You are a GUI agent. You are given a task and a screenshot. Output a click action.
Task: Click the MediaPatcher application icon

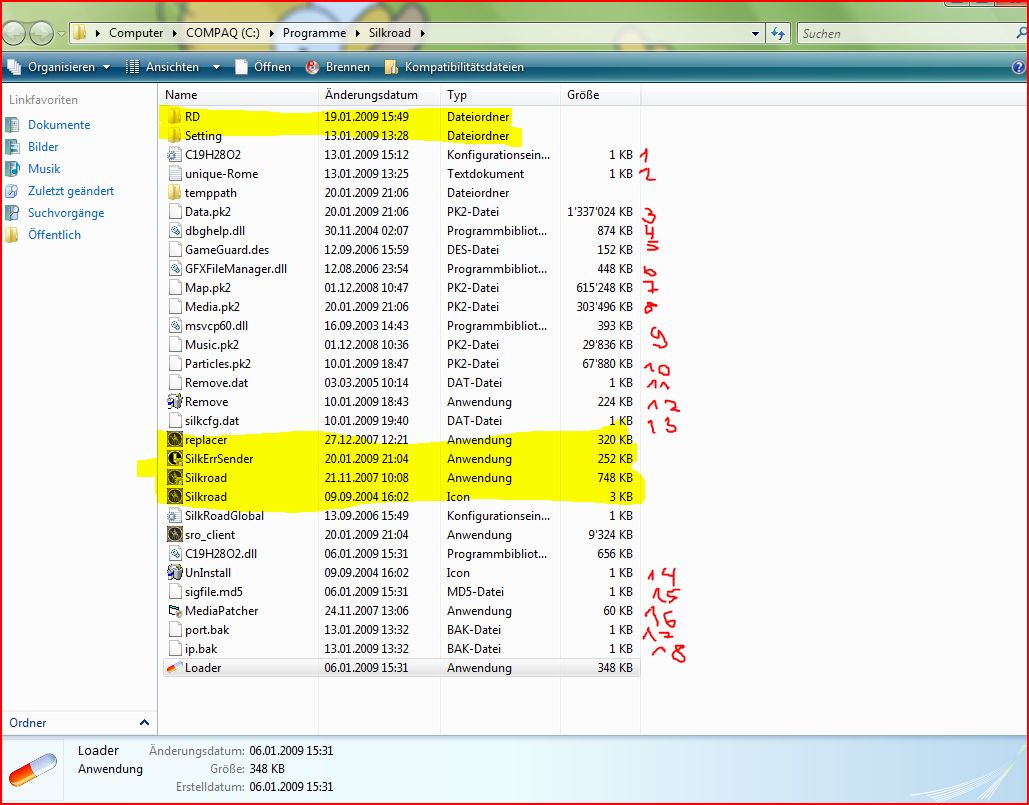[x=174, y=611]
